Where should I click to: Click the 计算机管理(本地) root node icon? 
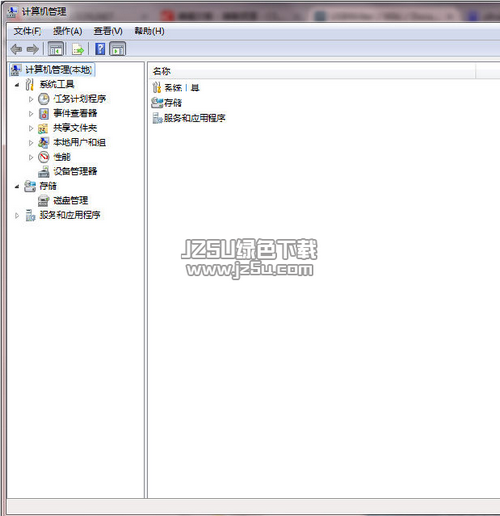16,70
